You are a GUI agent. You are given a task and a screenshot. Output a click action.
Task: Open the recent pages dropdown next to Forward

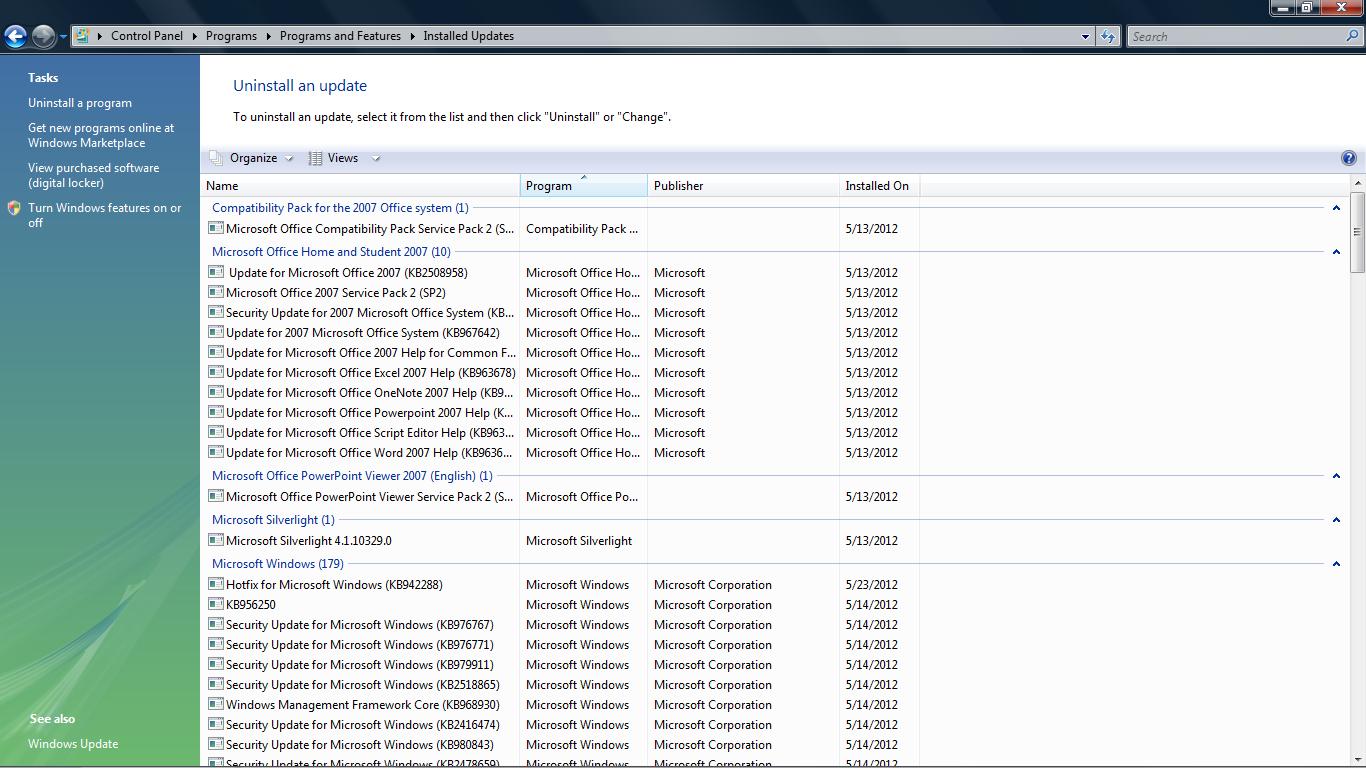click(63, 37)
